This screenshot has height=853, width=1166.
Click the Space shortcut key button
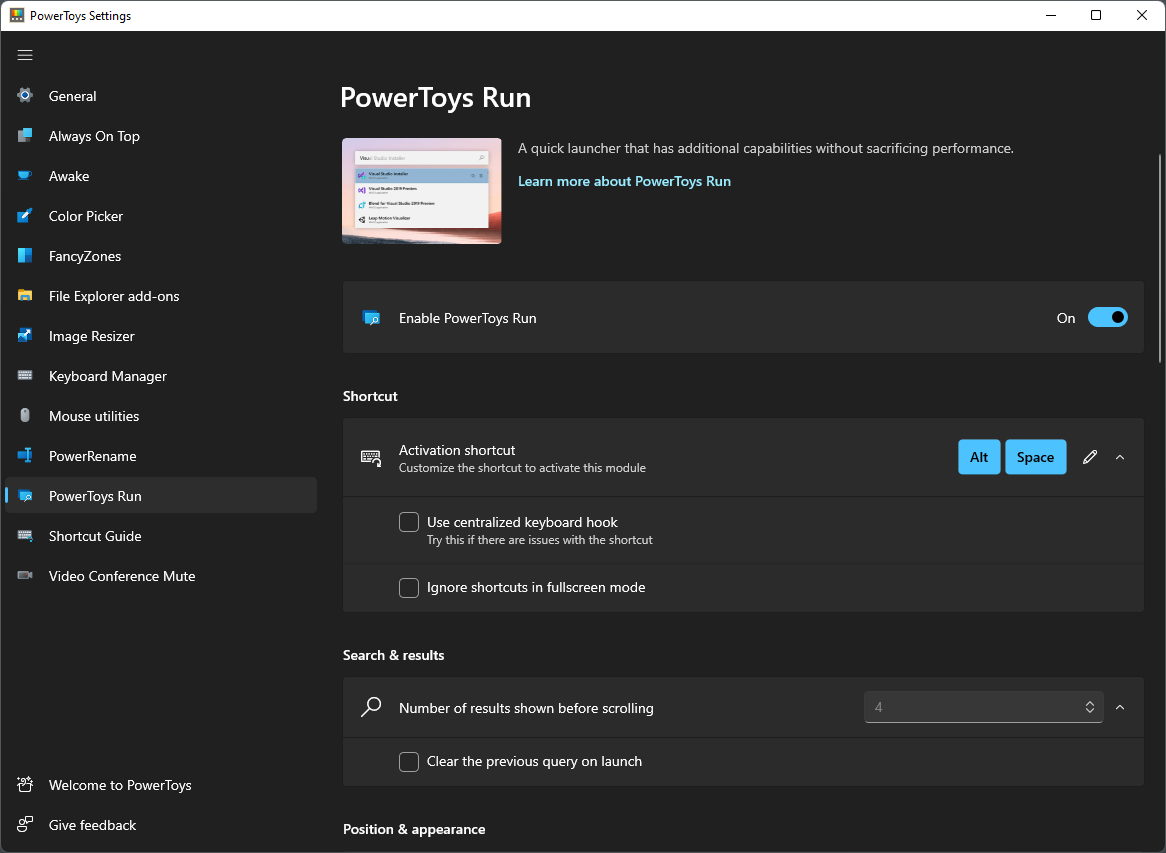1035,457
